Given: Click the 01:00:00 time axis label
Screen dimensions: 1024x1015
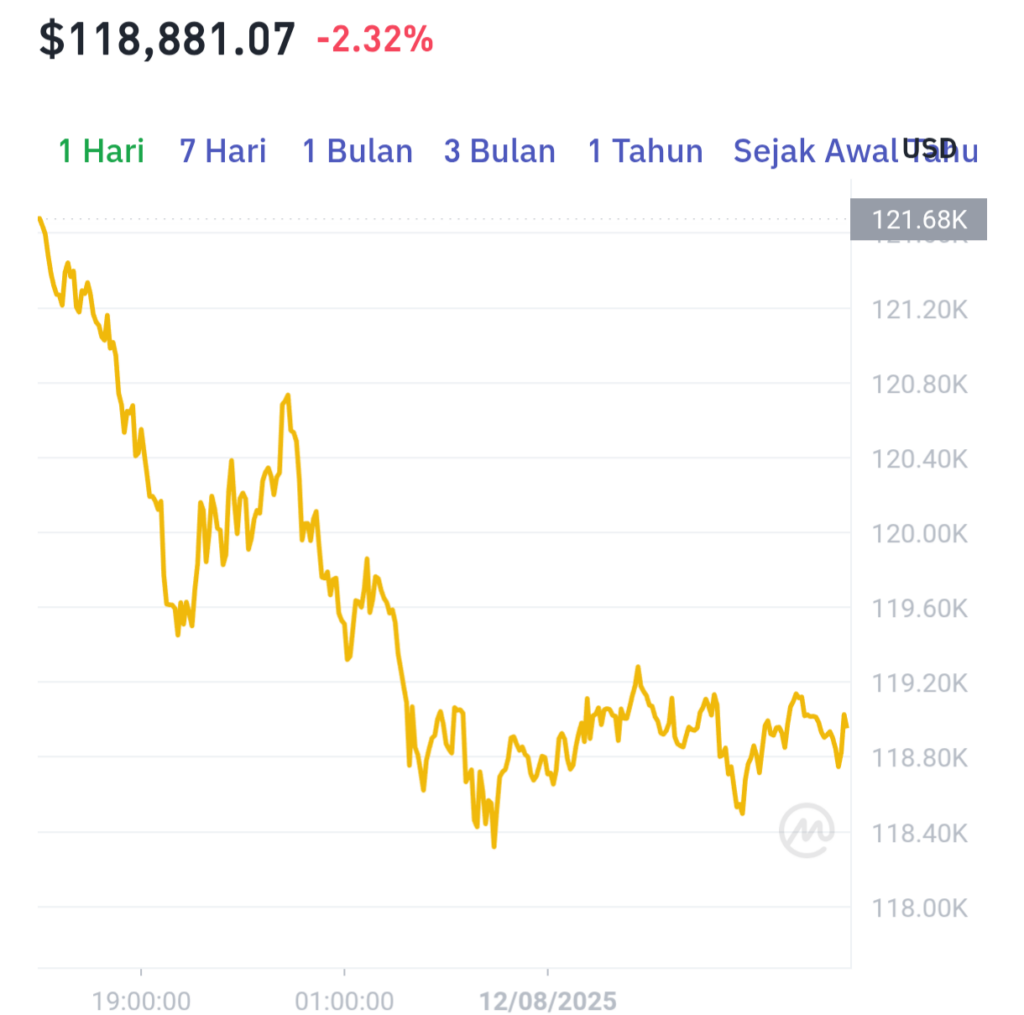Looking at the screenshot, I should (344, 1001).
